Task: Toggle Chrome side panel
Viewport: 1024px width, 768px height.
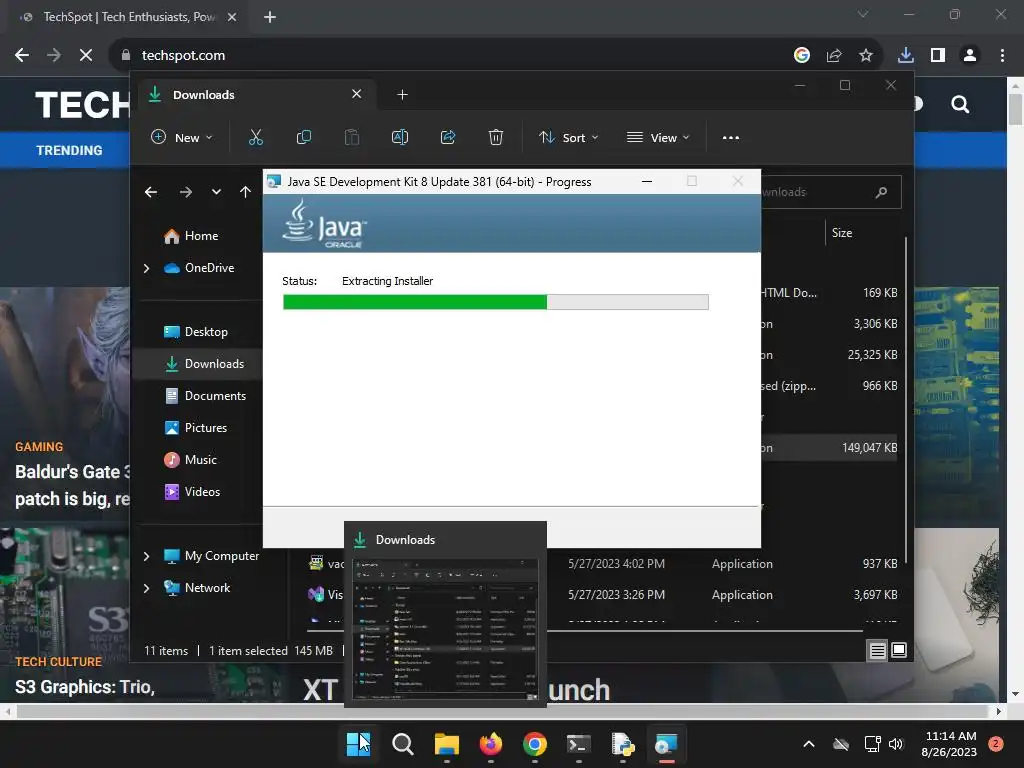Action: (938, 56)
